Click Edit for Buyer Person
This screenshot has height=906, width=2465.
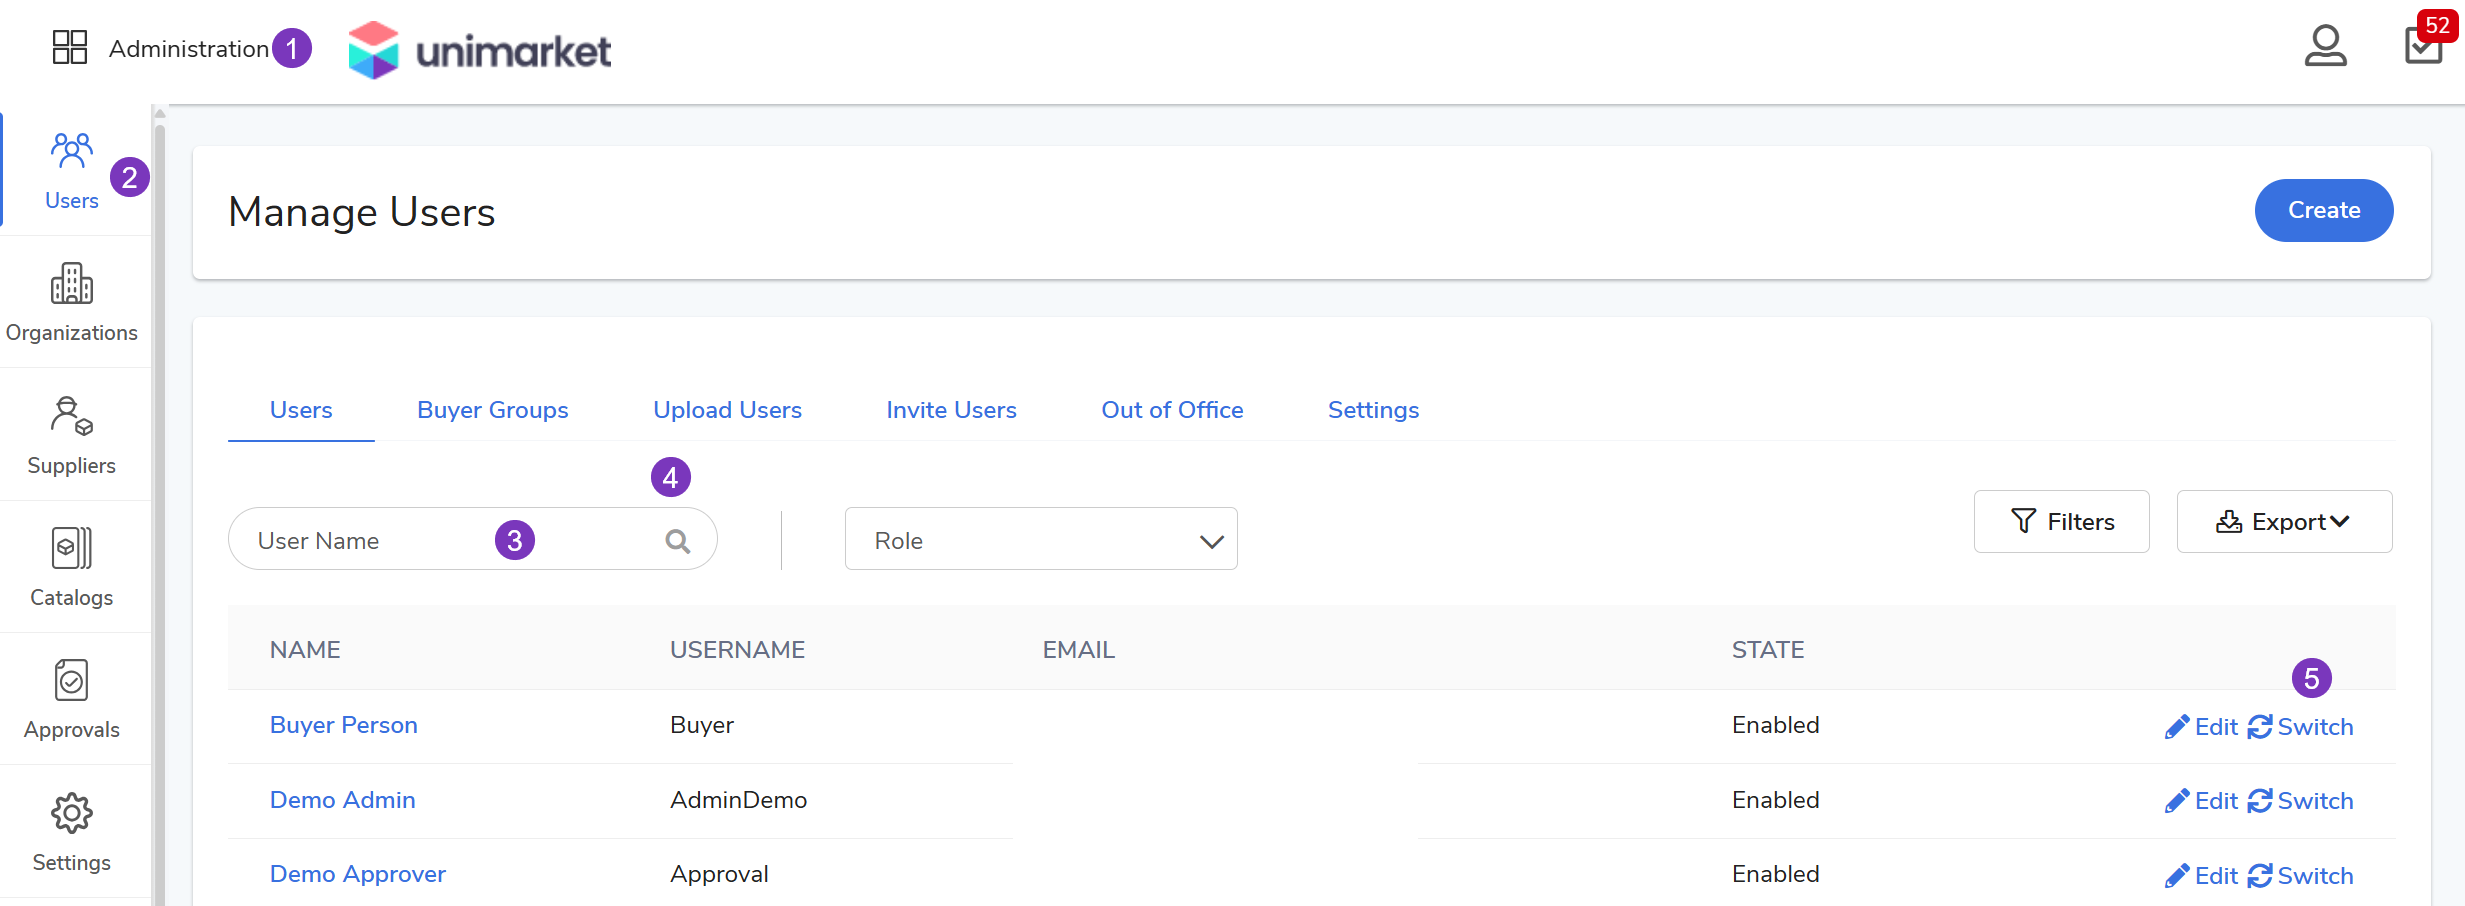(x=2201, y=727)
